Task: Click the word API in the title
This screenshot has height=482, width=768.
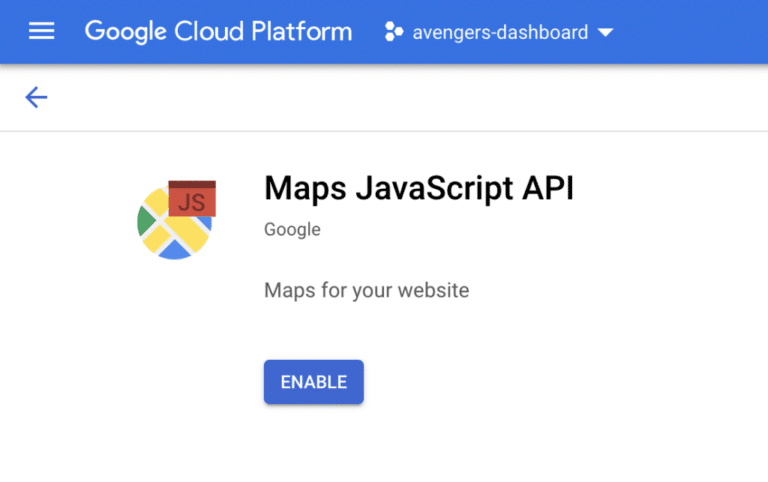Action: pos(548,188)
